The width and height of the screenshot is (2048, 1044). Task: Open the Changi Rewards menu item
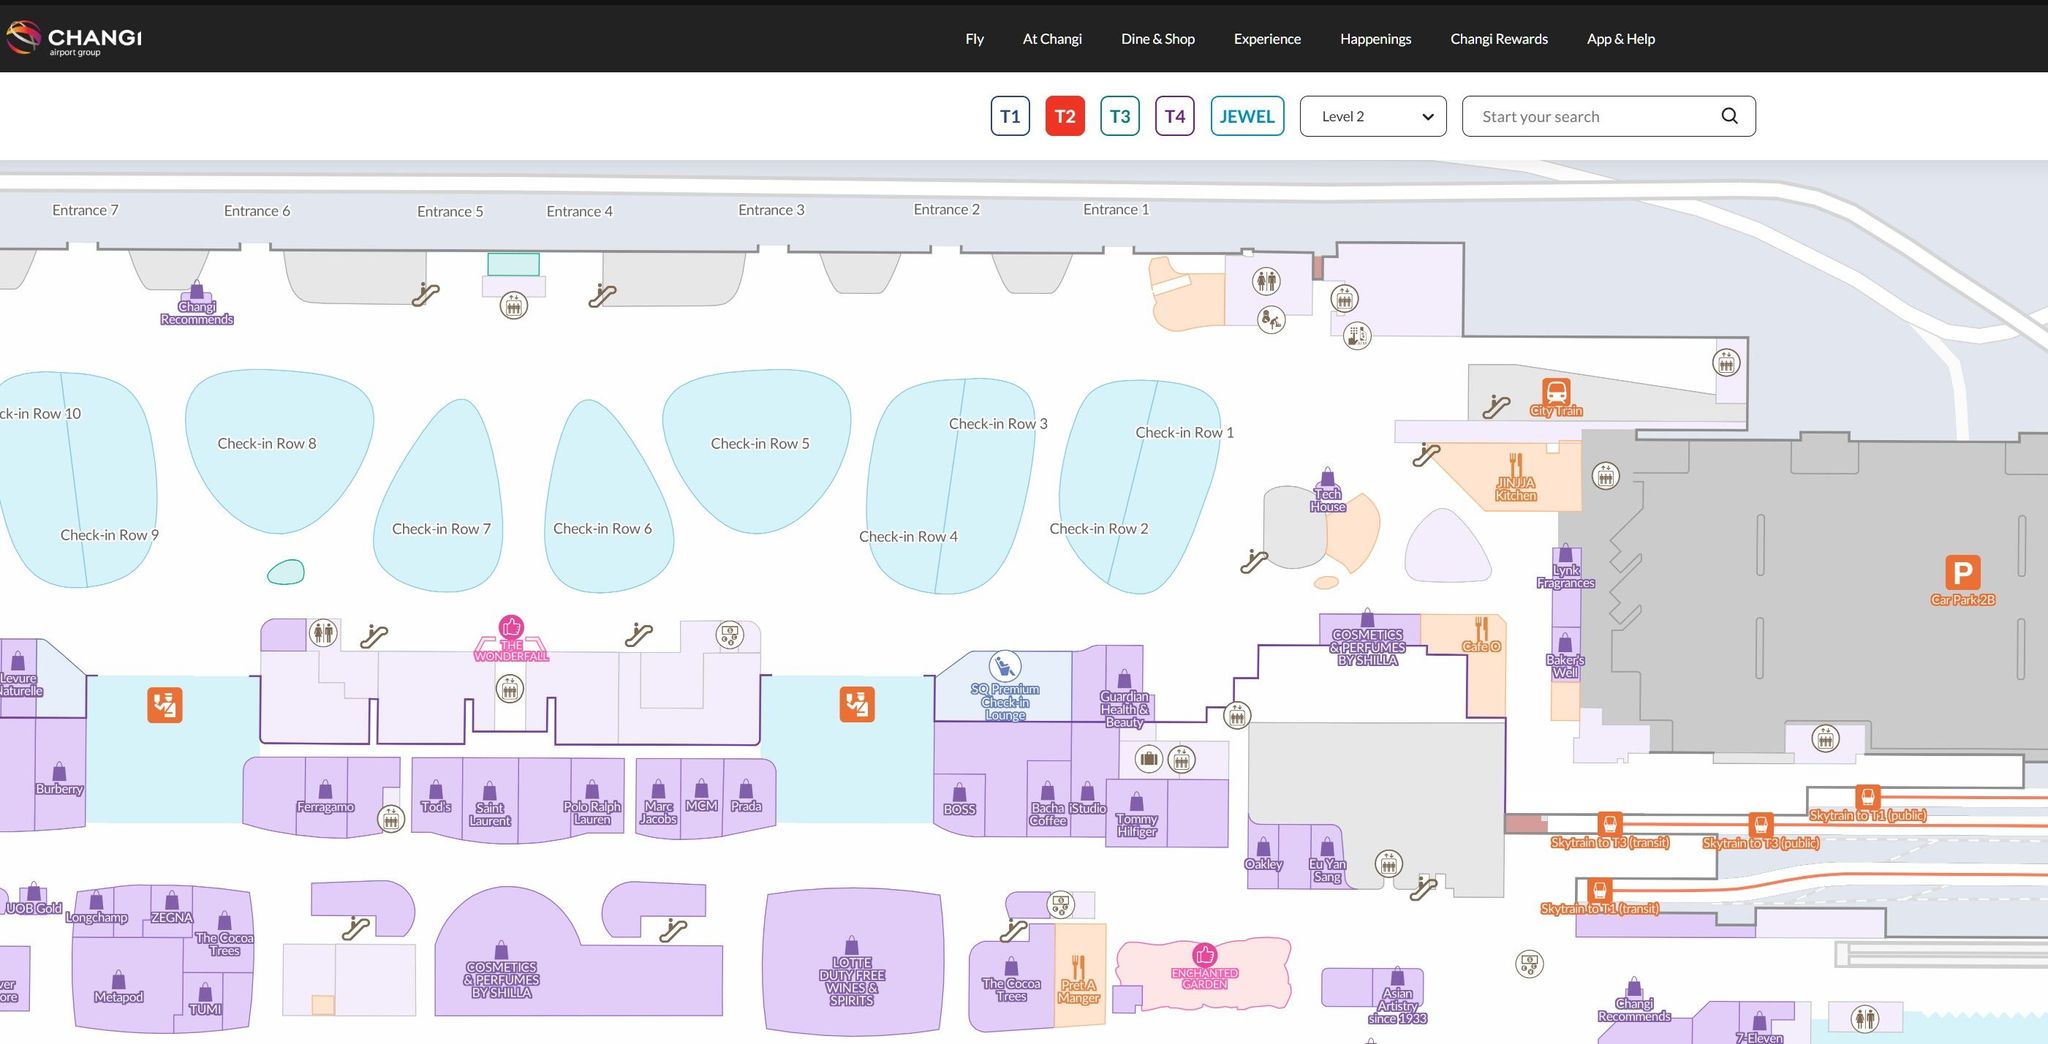click(x=1499, y=39)
